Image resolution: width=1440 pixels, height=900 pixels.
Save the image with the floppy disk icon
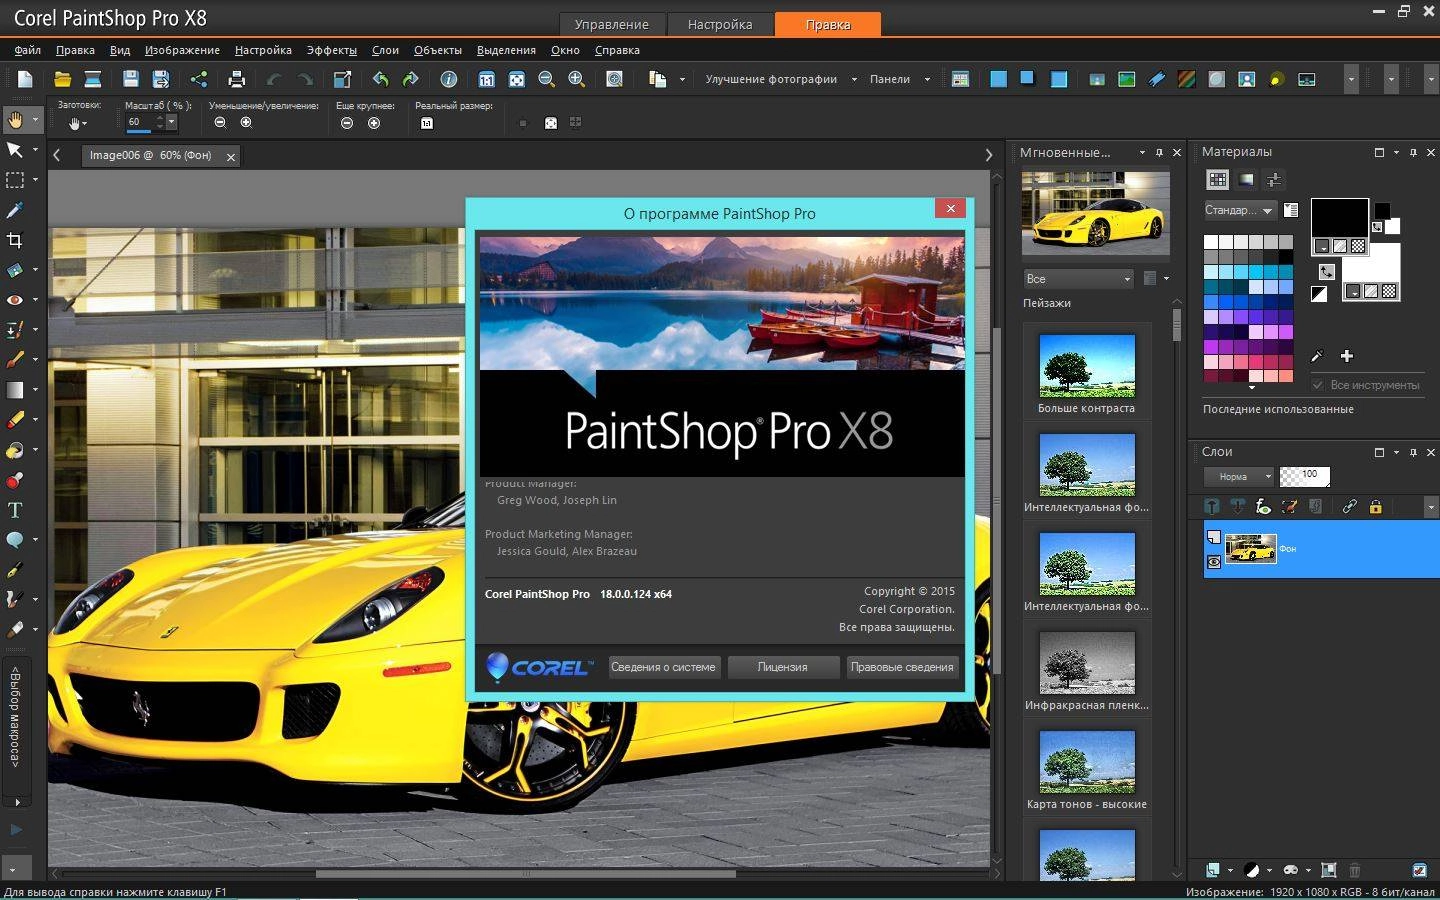[130, 79]
